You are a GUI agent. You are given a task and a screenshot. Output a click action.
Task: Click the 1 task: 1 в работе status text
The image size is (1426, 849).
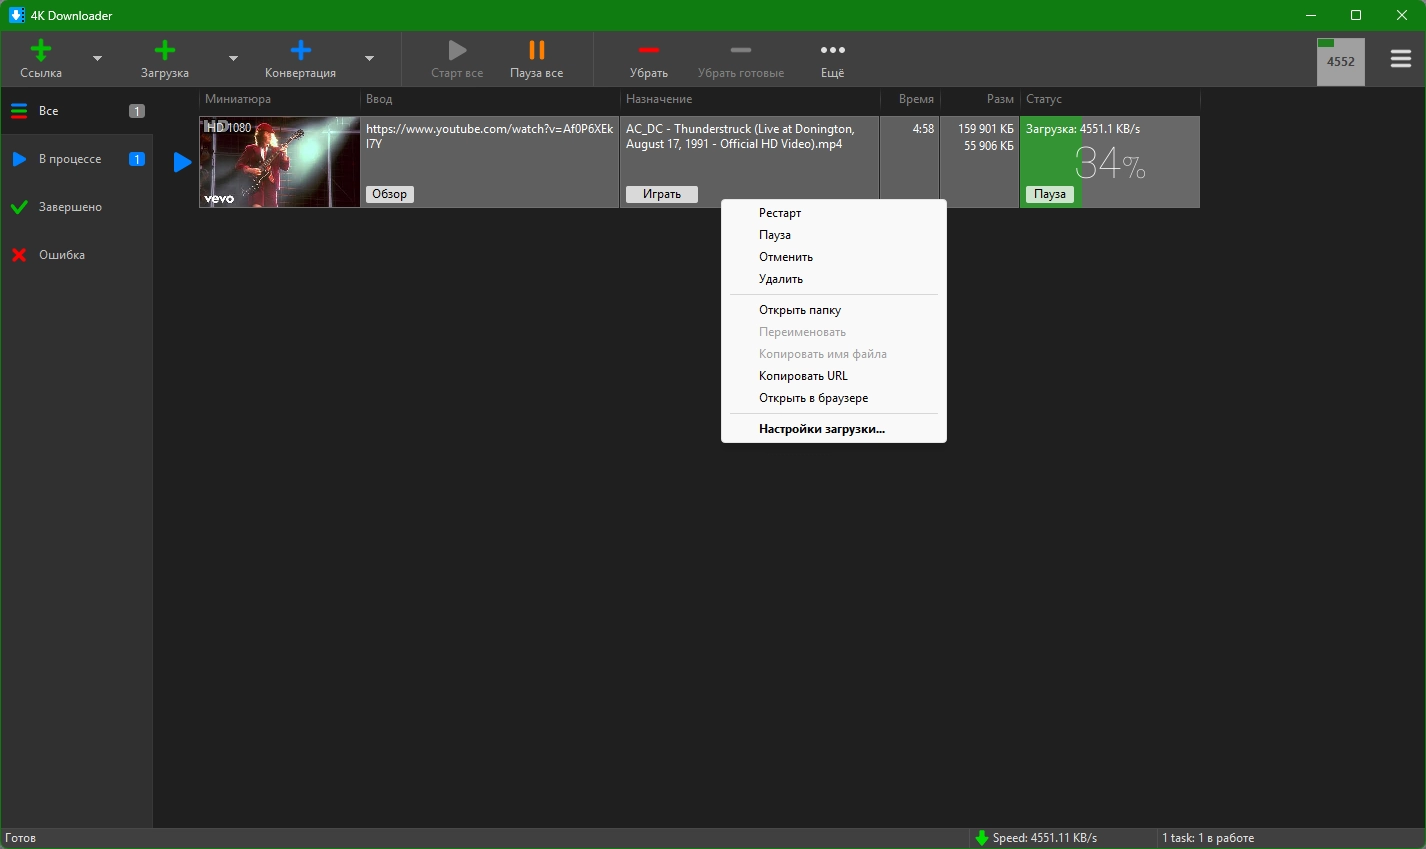[x=1208, y=838]
